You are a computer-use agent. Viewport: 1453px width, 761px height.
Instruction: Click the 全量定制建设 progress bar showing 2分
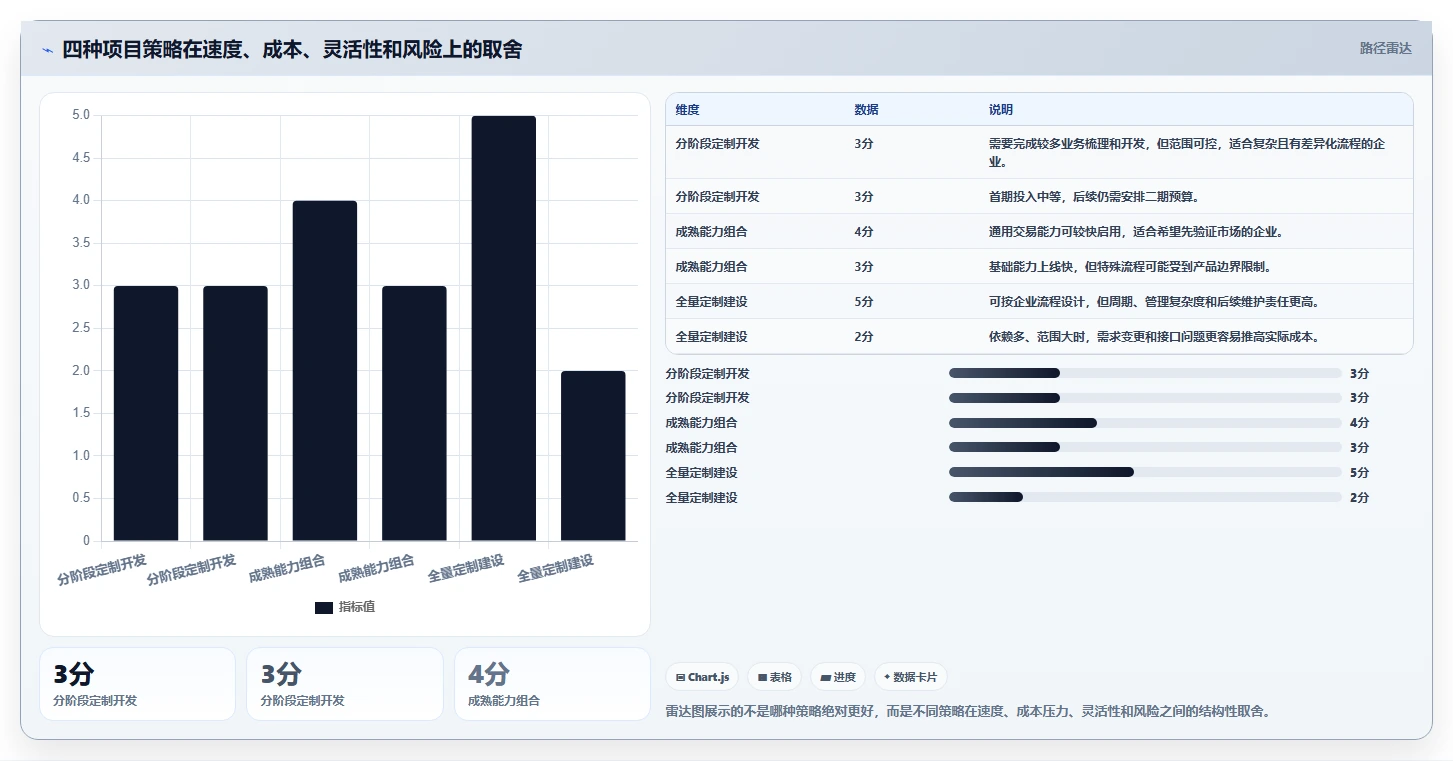(x=1145, y=497)
